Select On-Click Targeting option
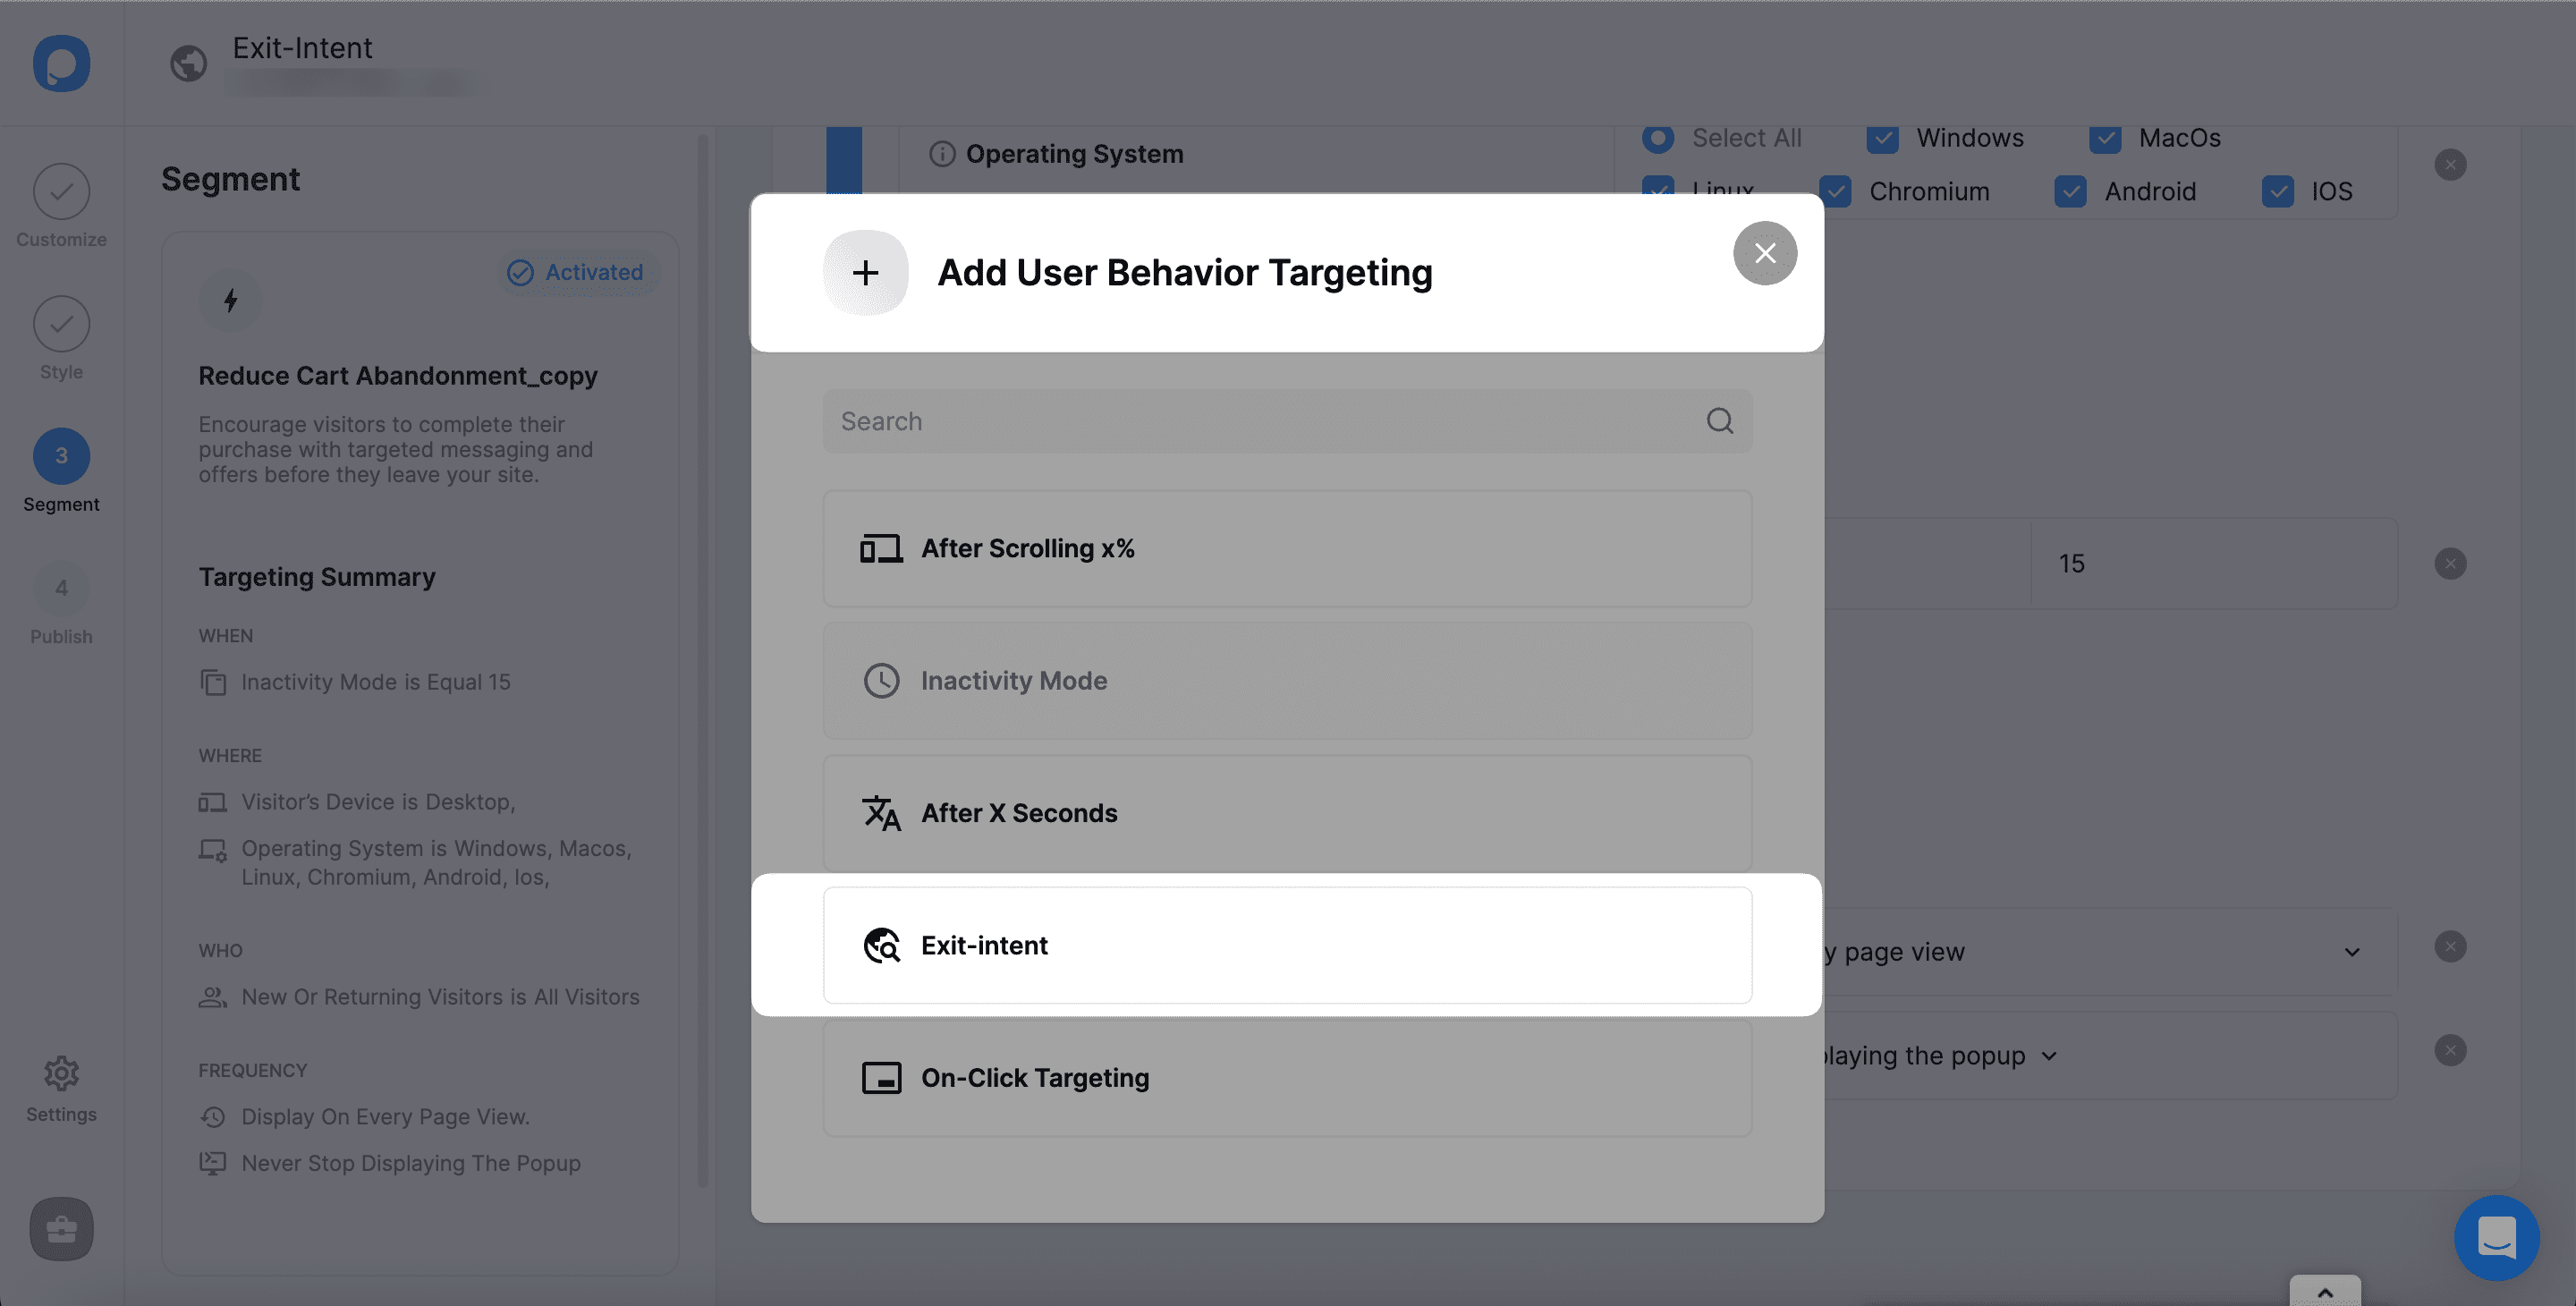The height and width of the screenshot is (1306, 2576). (x=1287, y=1078)
